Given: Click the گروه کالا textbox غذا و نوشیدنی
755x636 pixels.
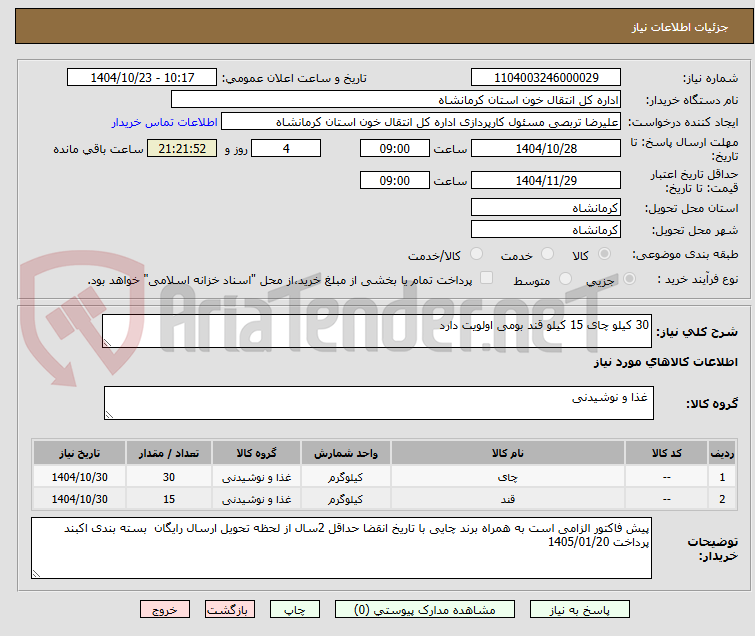Looking at the screenshot, I should (x=379, y=403).
